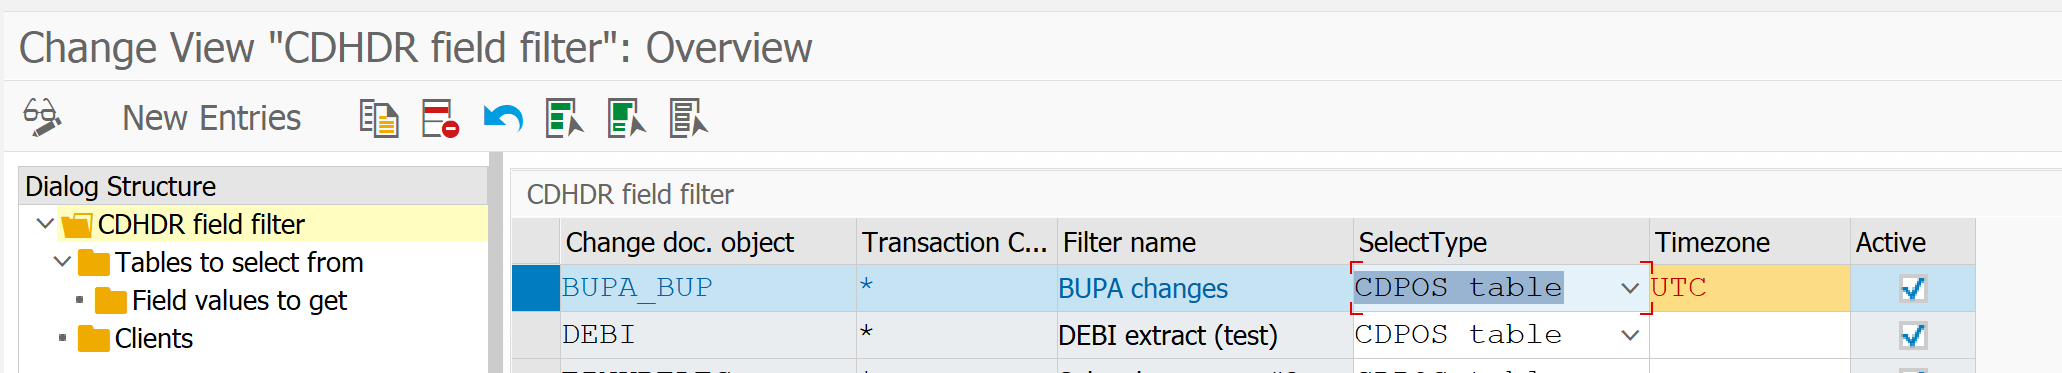Toggle Active checkbox for BUPA_BUP row
Image resolution: width=2062 pixels, height=373 pixels.
(x=1912, y=289)
